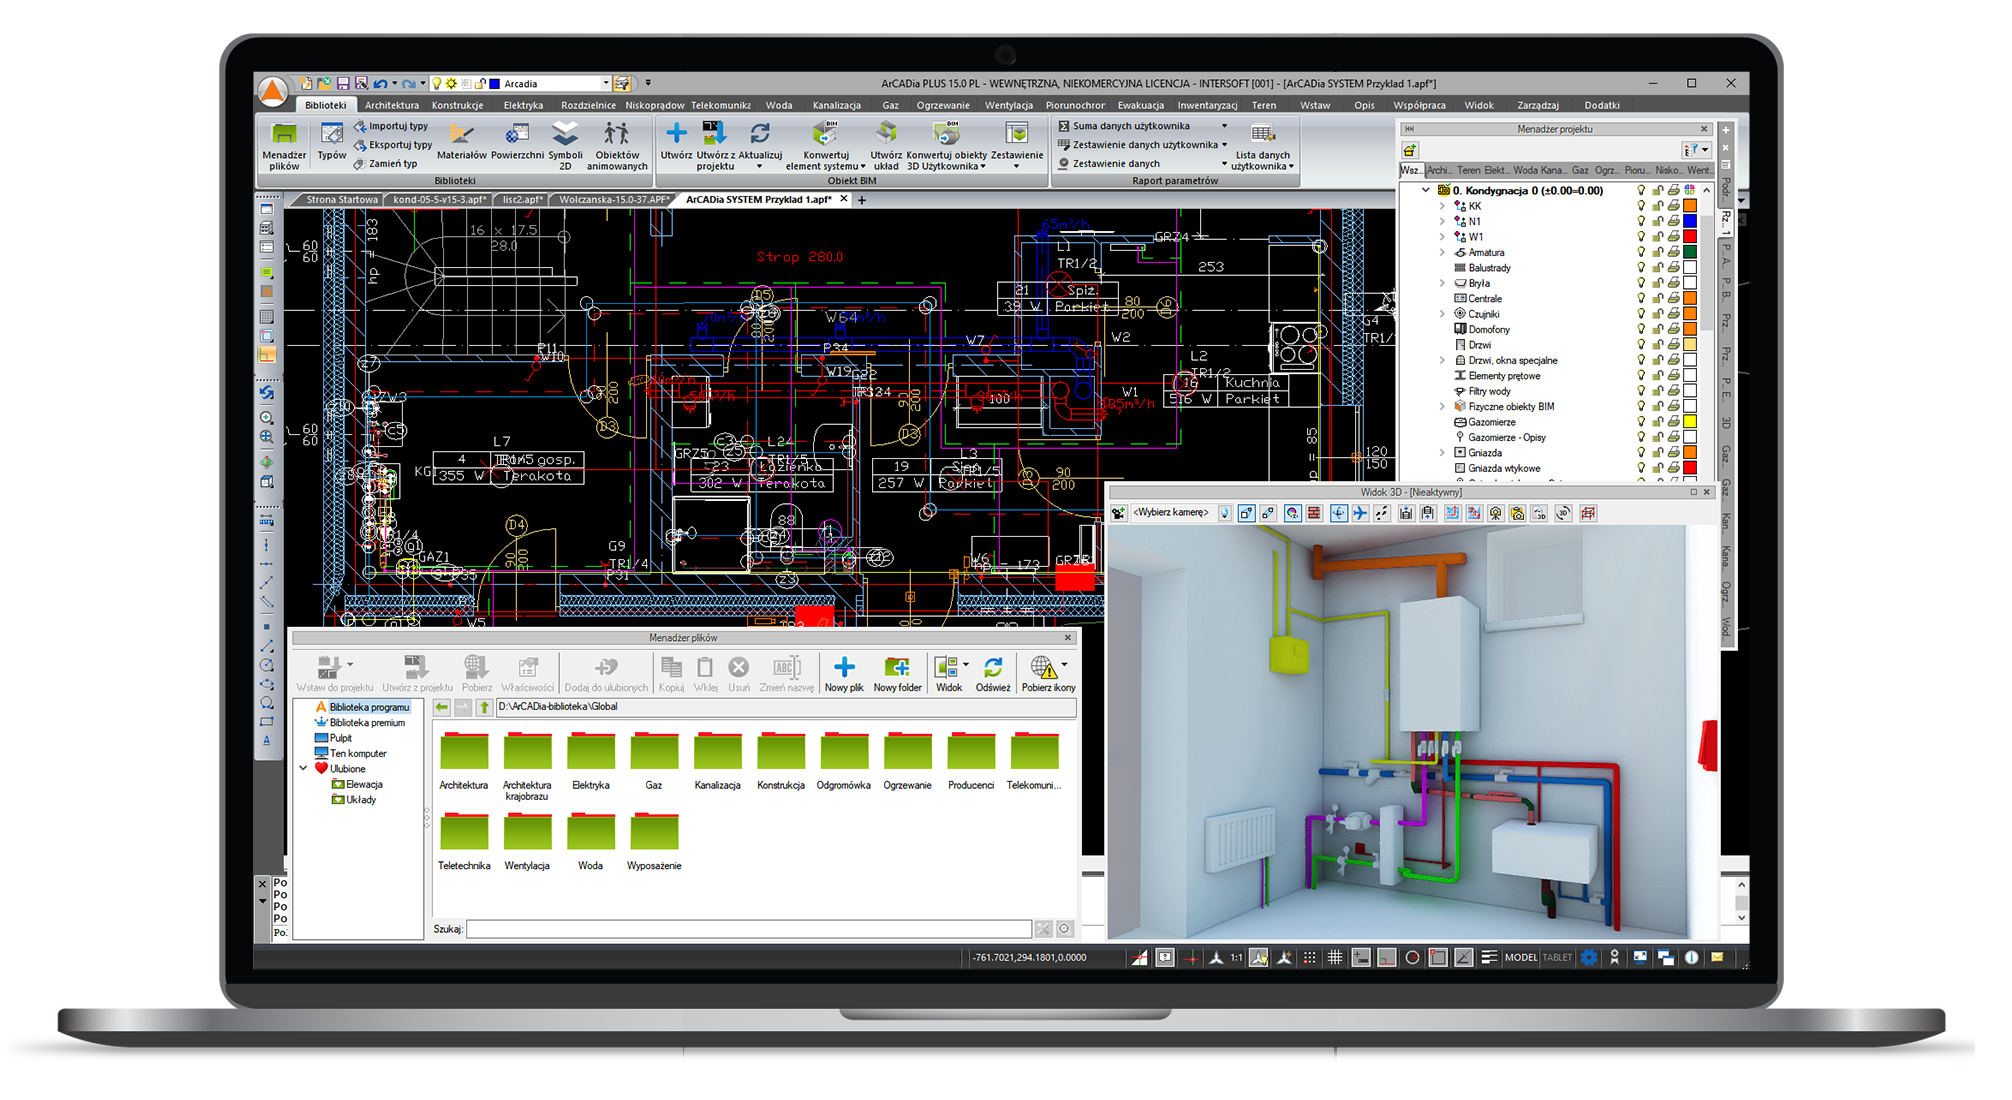Click the Utwórz BIM object tool

click(x=676, y=141)
